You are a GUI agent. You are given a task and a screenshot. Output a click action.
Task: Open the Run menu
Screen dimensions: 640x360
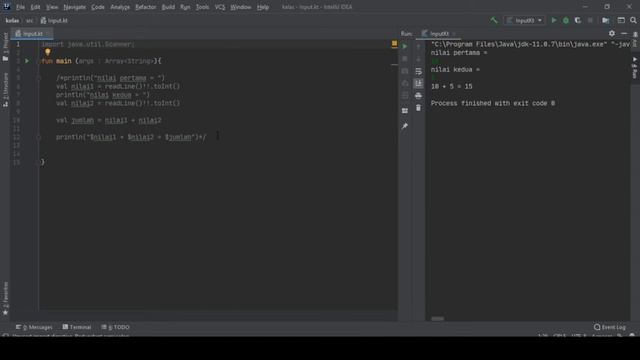185,7
